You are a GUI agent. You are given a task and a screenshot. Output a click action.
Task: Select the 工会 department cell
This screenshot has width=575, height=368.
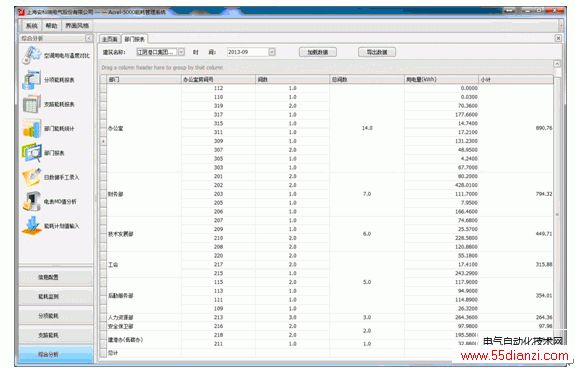pos(144,264)
